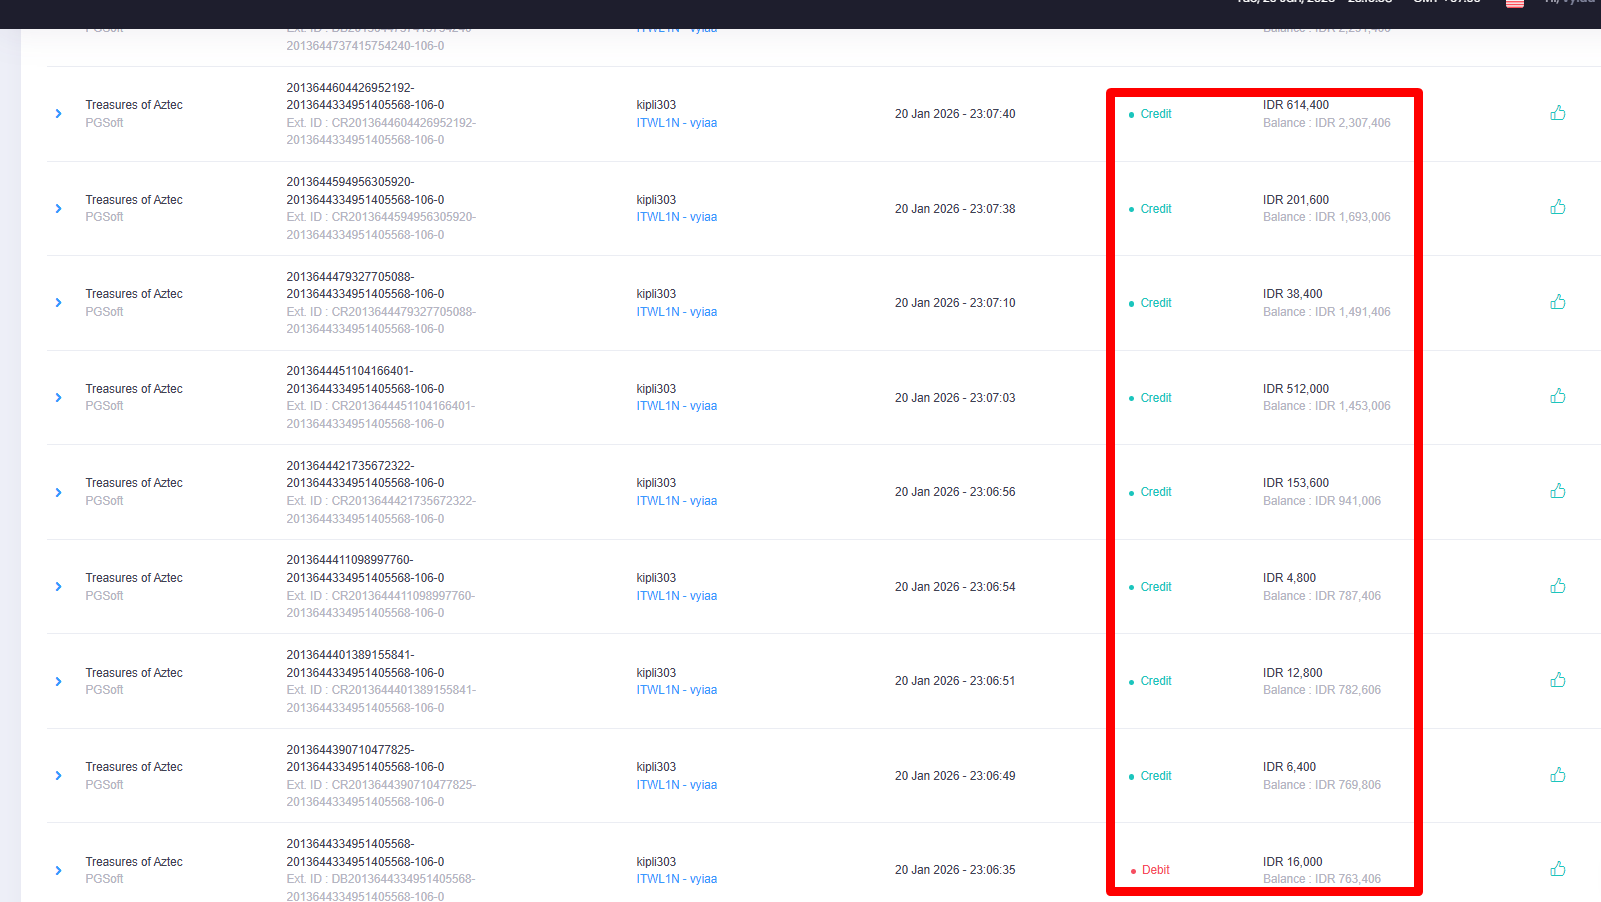This screenshot has height=902, width=1601.
Task: Click the timestamp 20 Jan 2026 - 23:07:40
Action: click(x=955, y=114)
